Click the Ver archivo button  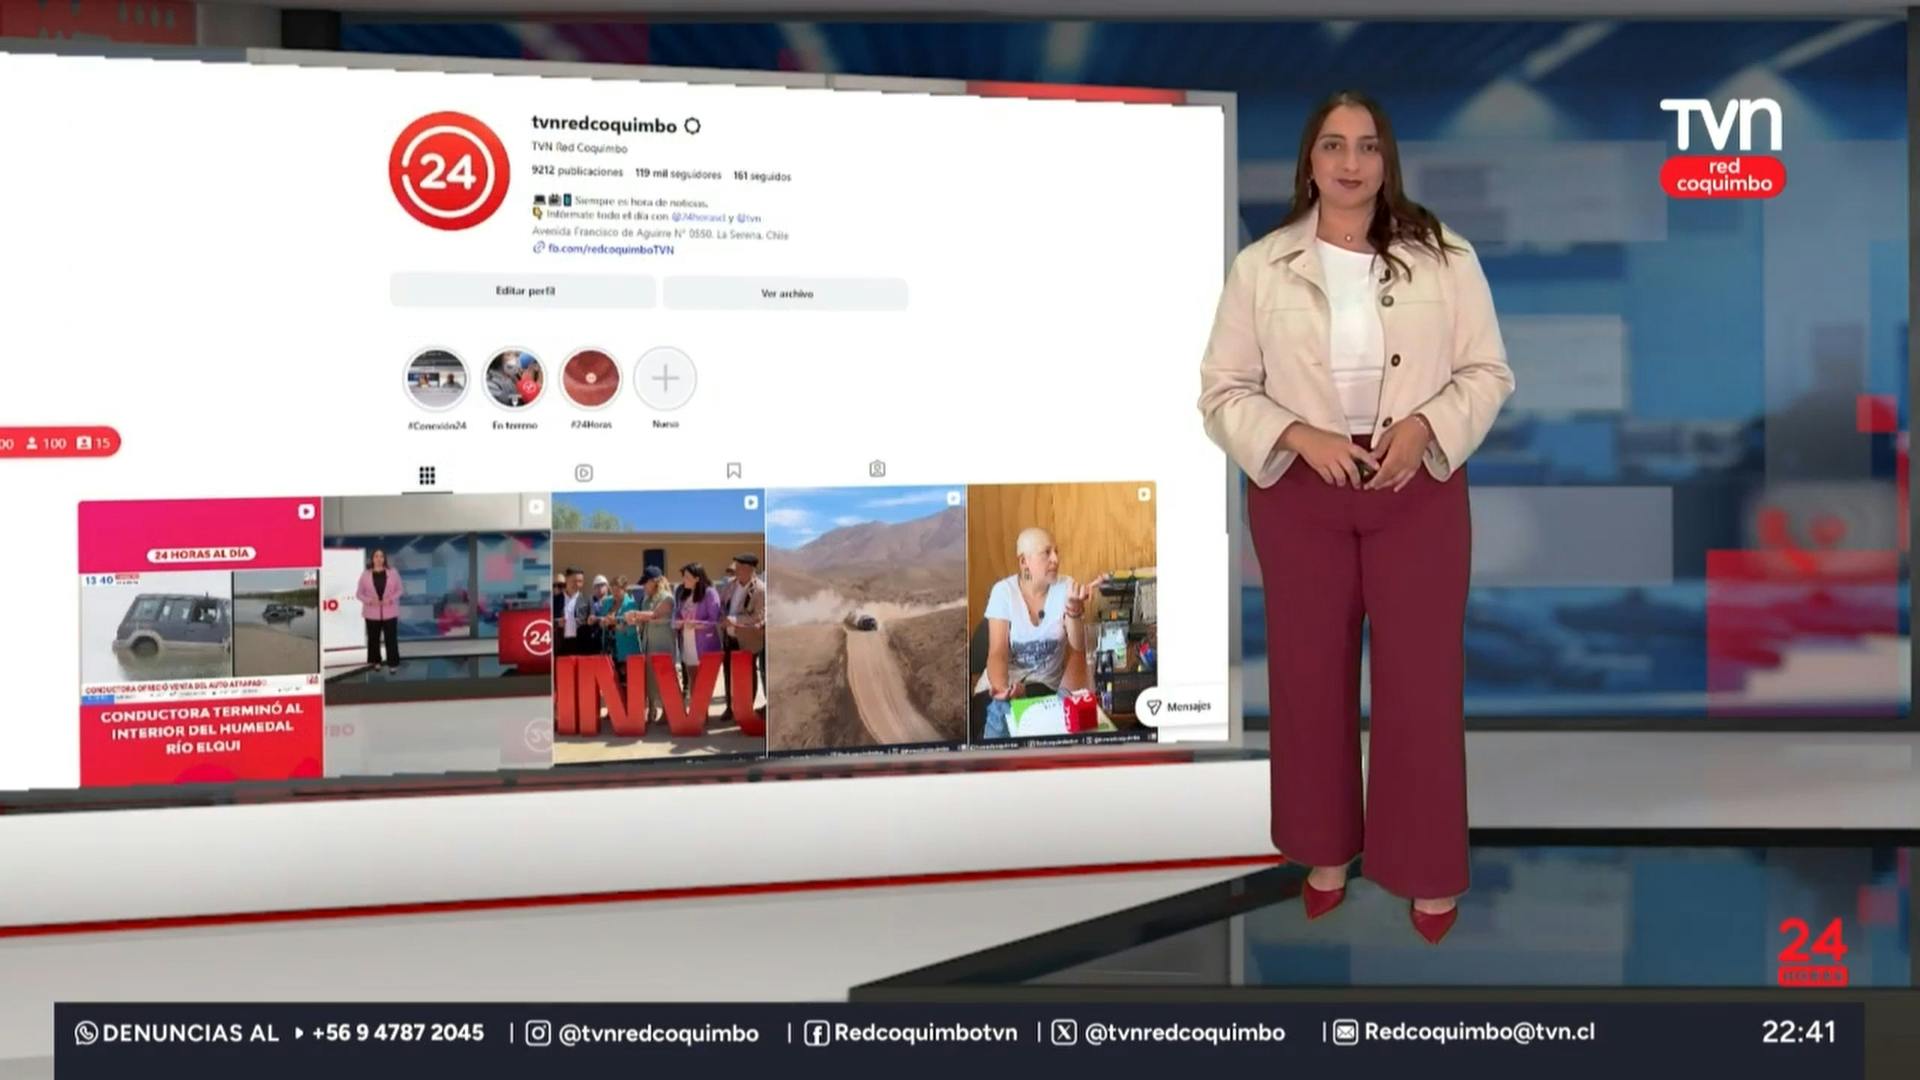tap(786, 293)
